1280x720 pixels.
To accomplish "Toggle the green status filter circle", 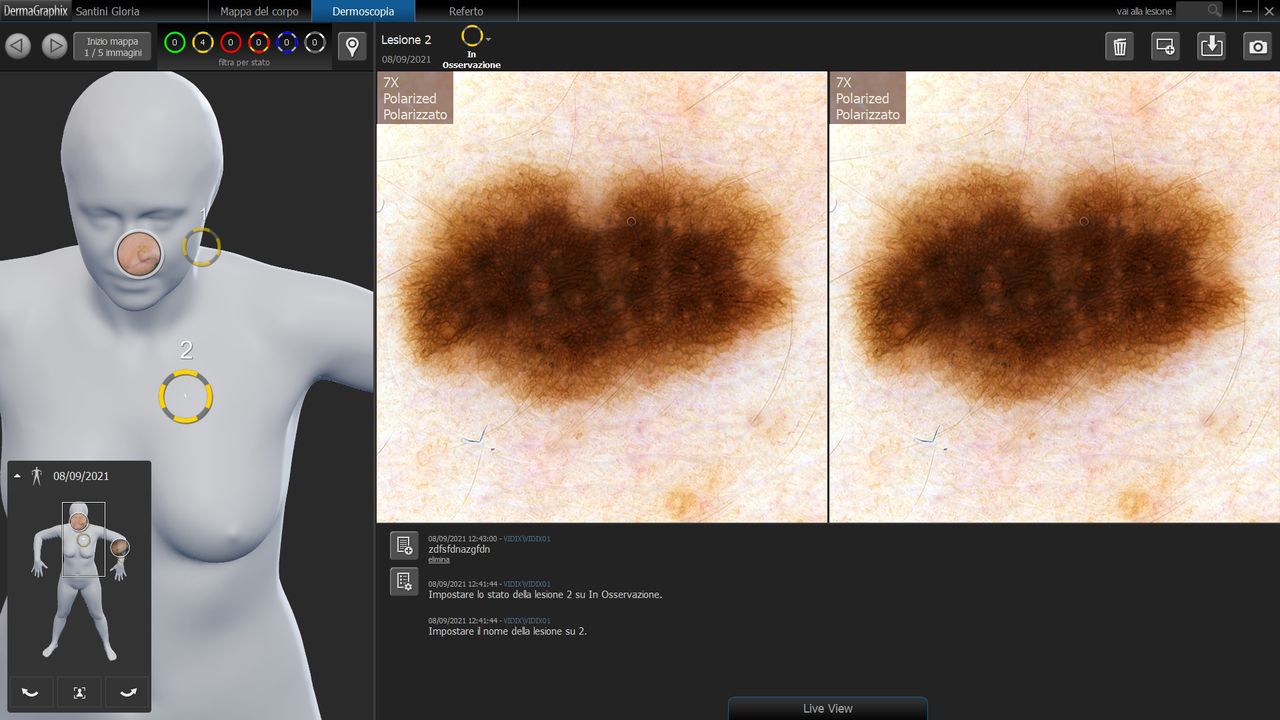I will point(175,43).
